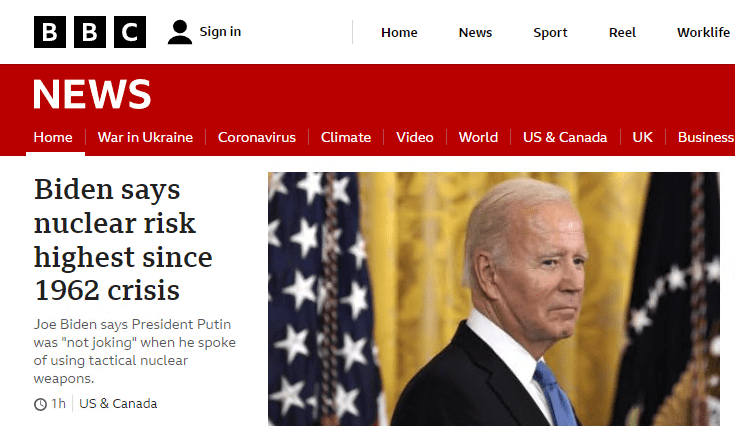
Task: Select the Video tab
Action: pyautogui.click(x=415, y=137)
